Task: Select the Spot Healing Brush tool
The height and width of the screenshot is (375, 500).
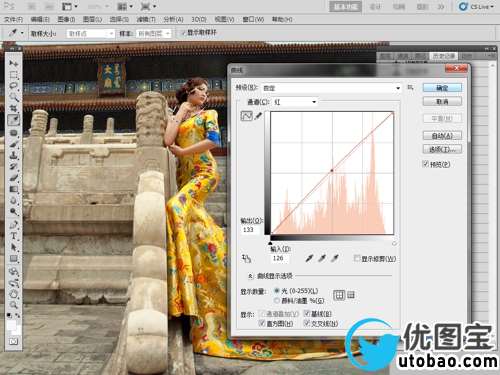Action: point(14,133)
